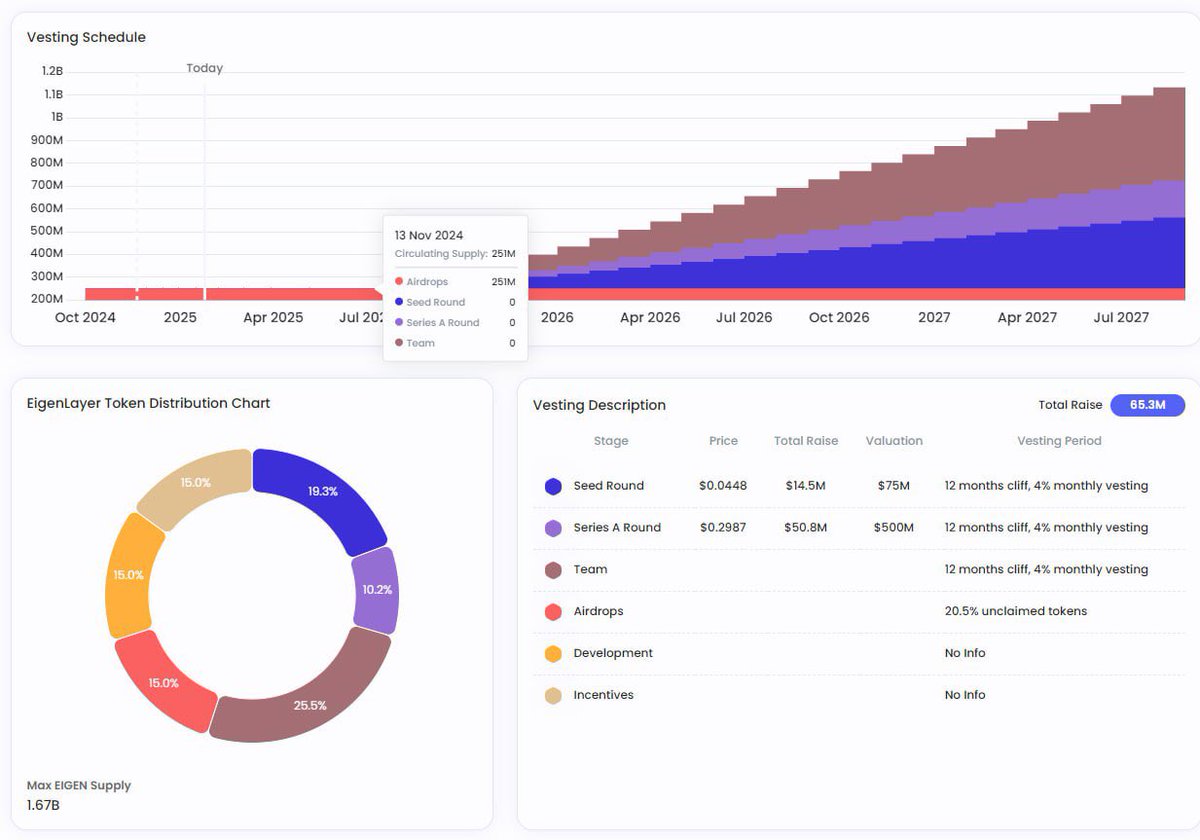1200x840 pixels.
Task: Click the Oct 2024 x-axis label
Action: [85, 318]
